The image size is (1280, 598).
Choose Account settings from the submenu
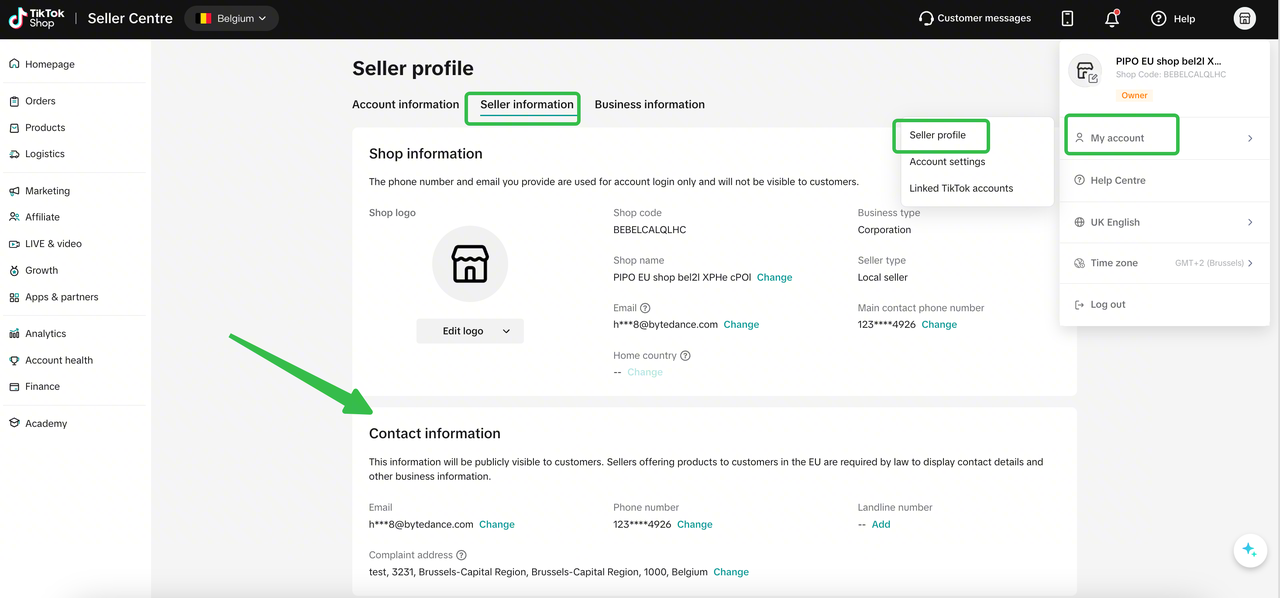947,162
